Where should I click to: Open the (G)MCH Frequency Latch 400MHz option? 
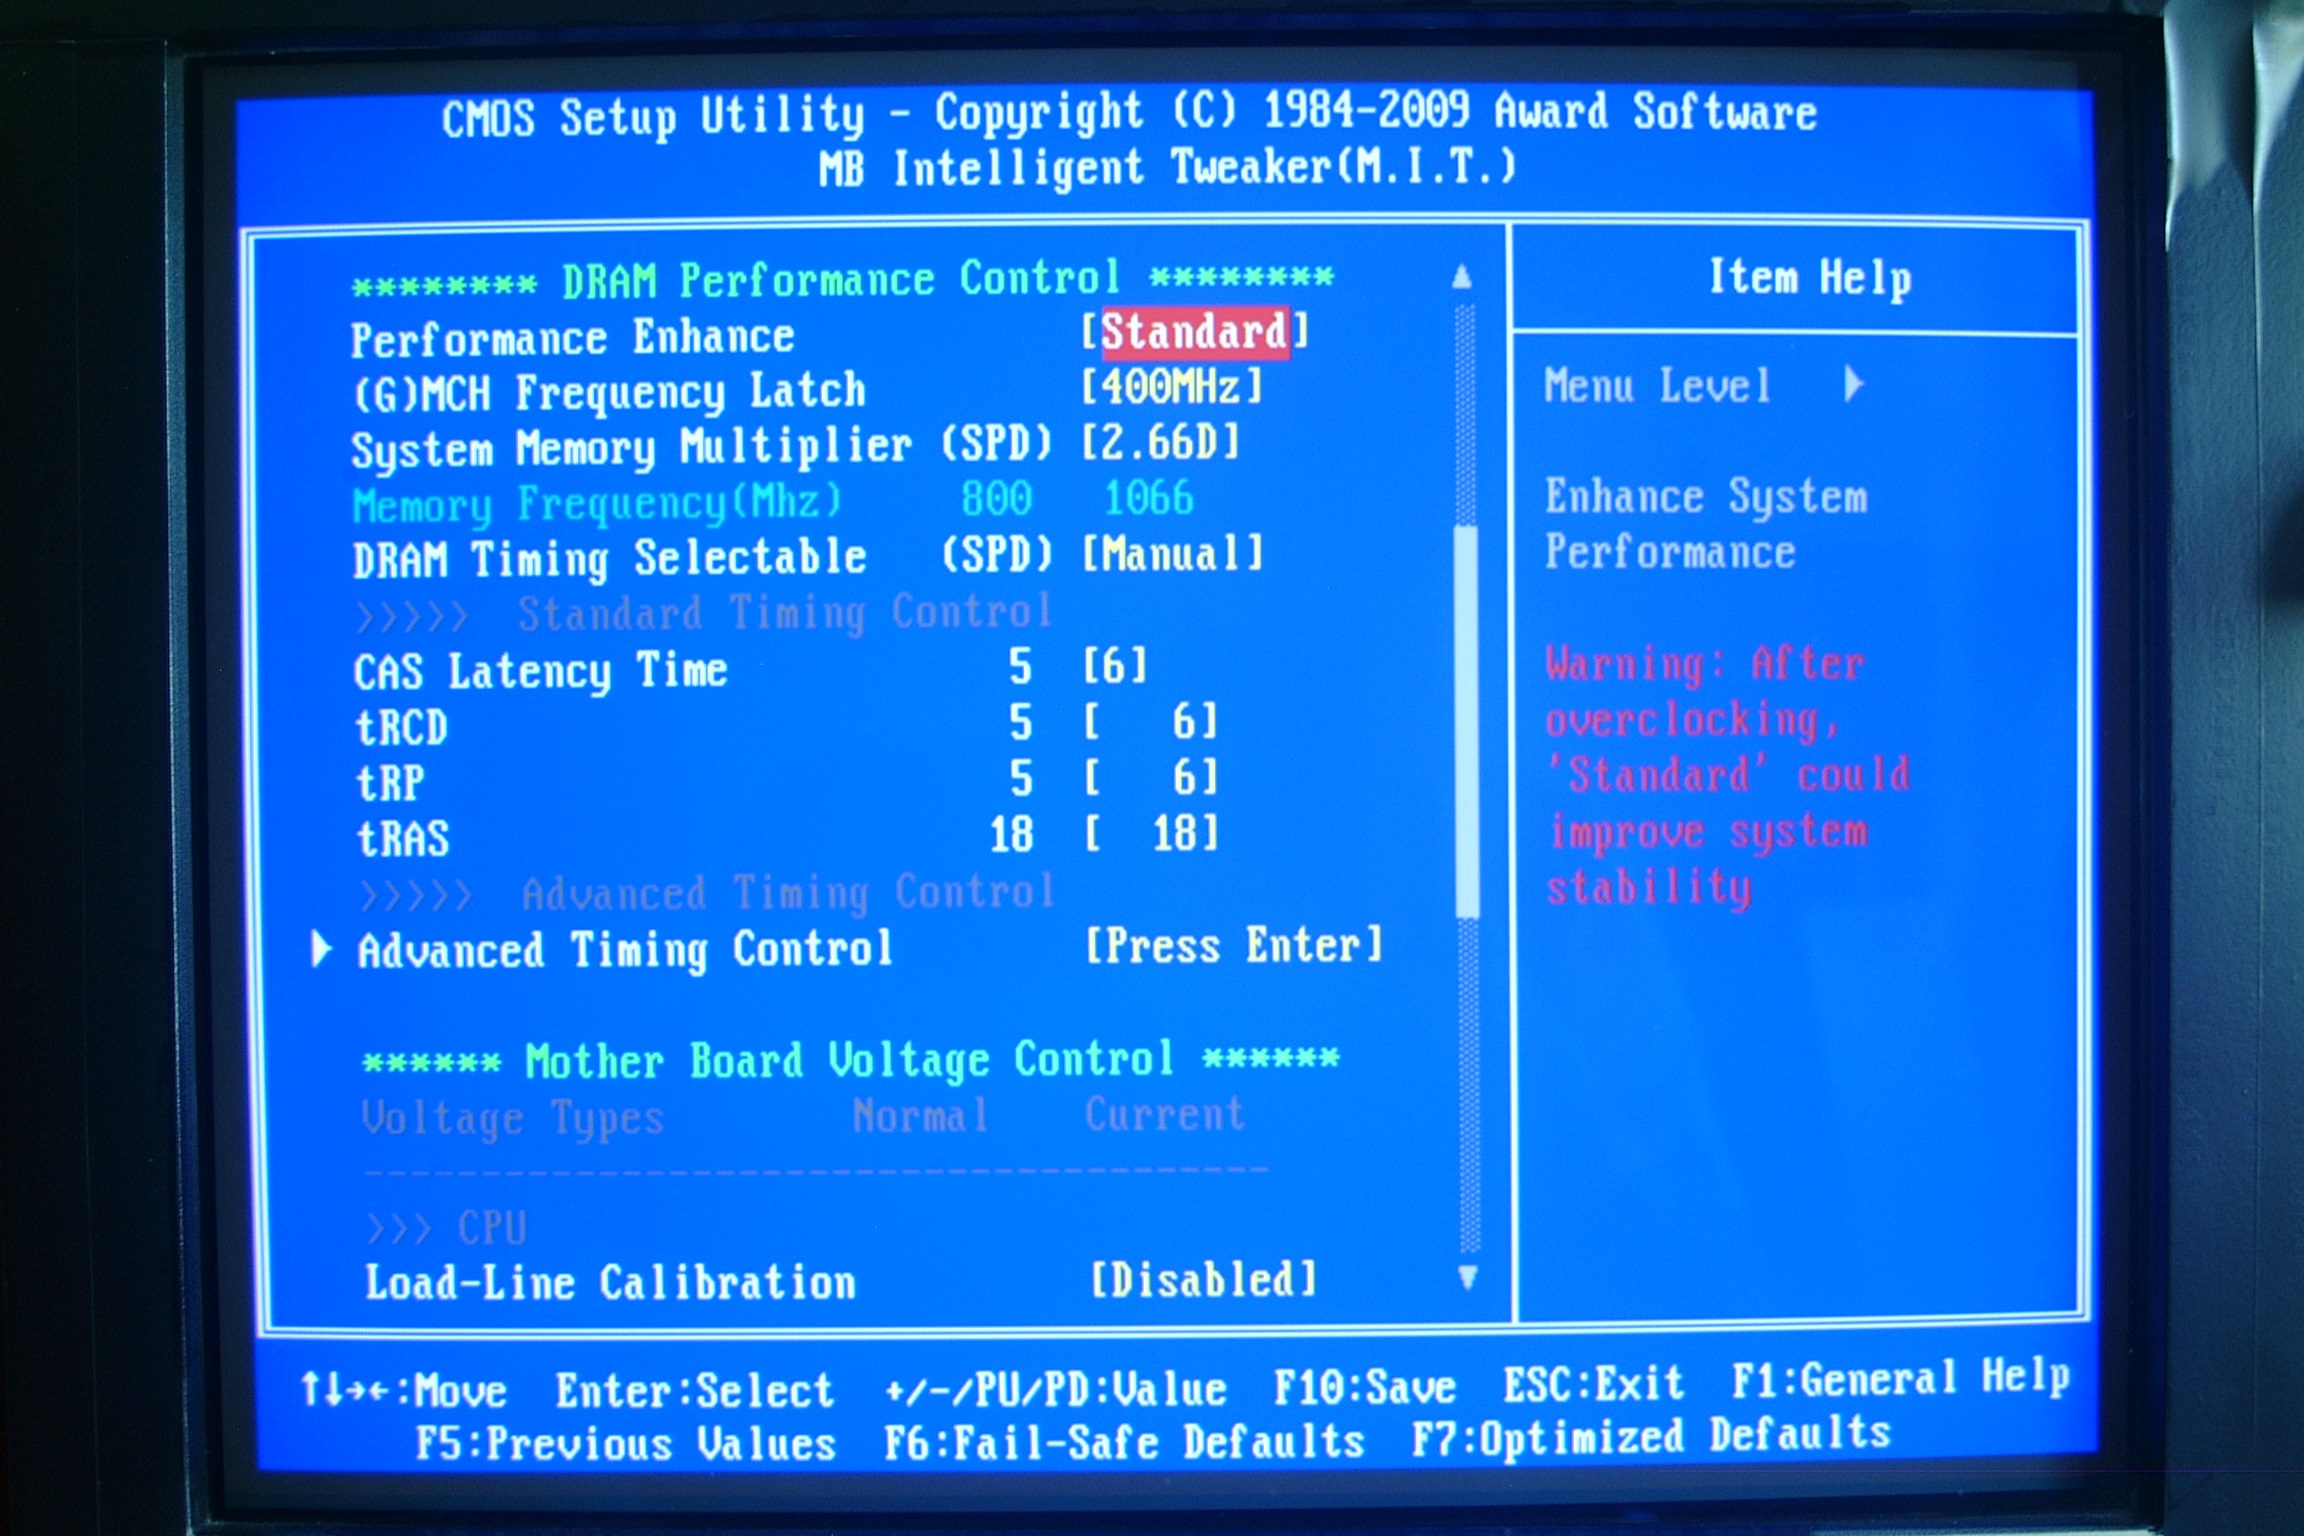pyautogui.click(x=1172, y=387)
